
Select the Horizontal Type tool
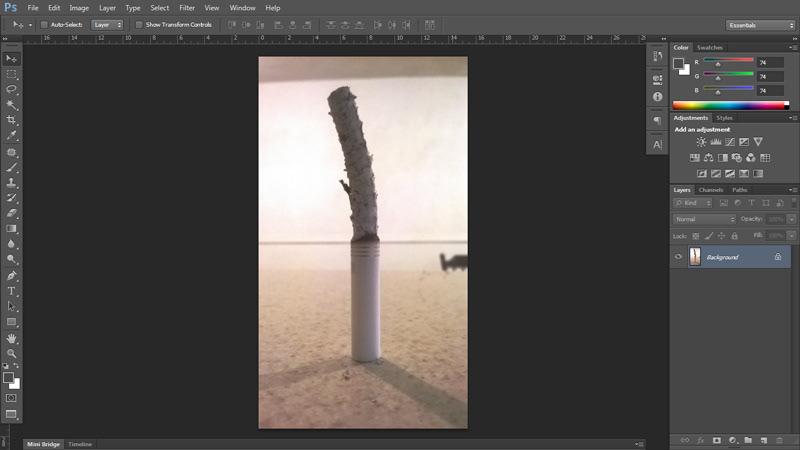click(12, 291)
